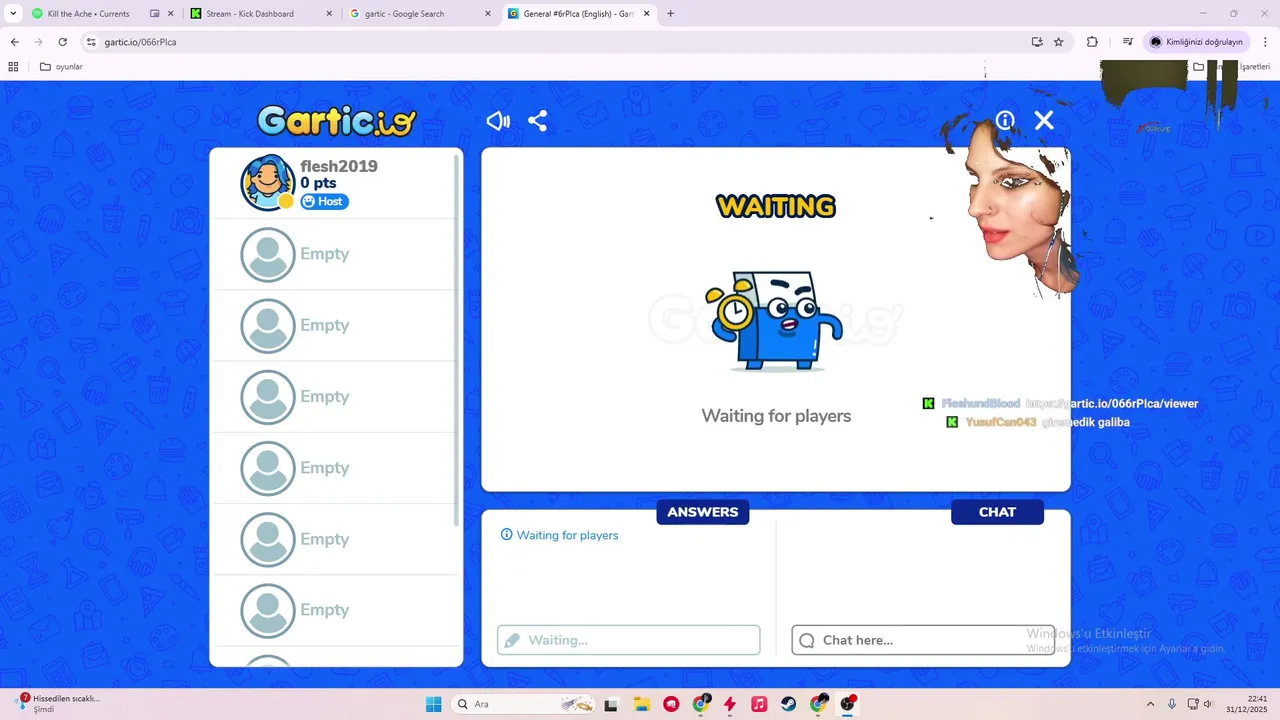Go forward in the browser
Viewport: 1280px width, 720px height.
coord(38,42)
